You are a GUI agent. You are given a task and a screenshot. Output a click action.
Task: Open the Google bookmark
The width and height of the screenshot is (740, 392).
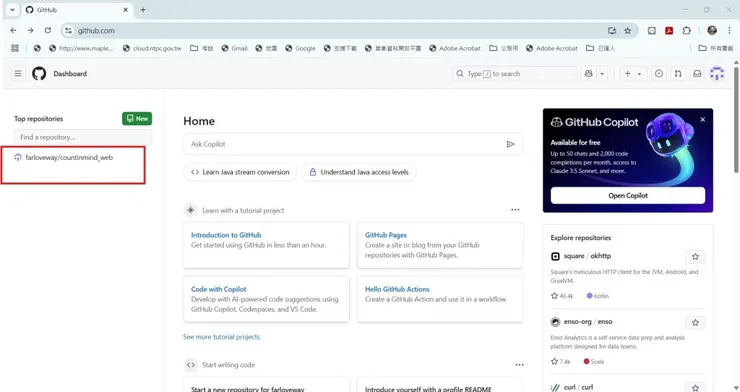point(300,48)
